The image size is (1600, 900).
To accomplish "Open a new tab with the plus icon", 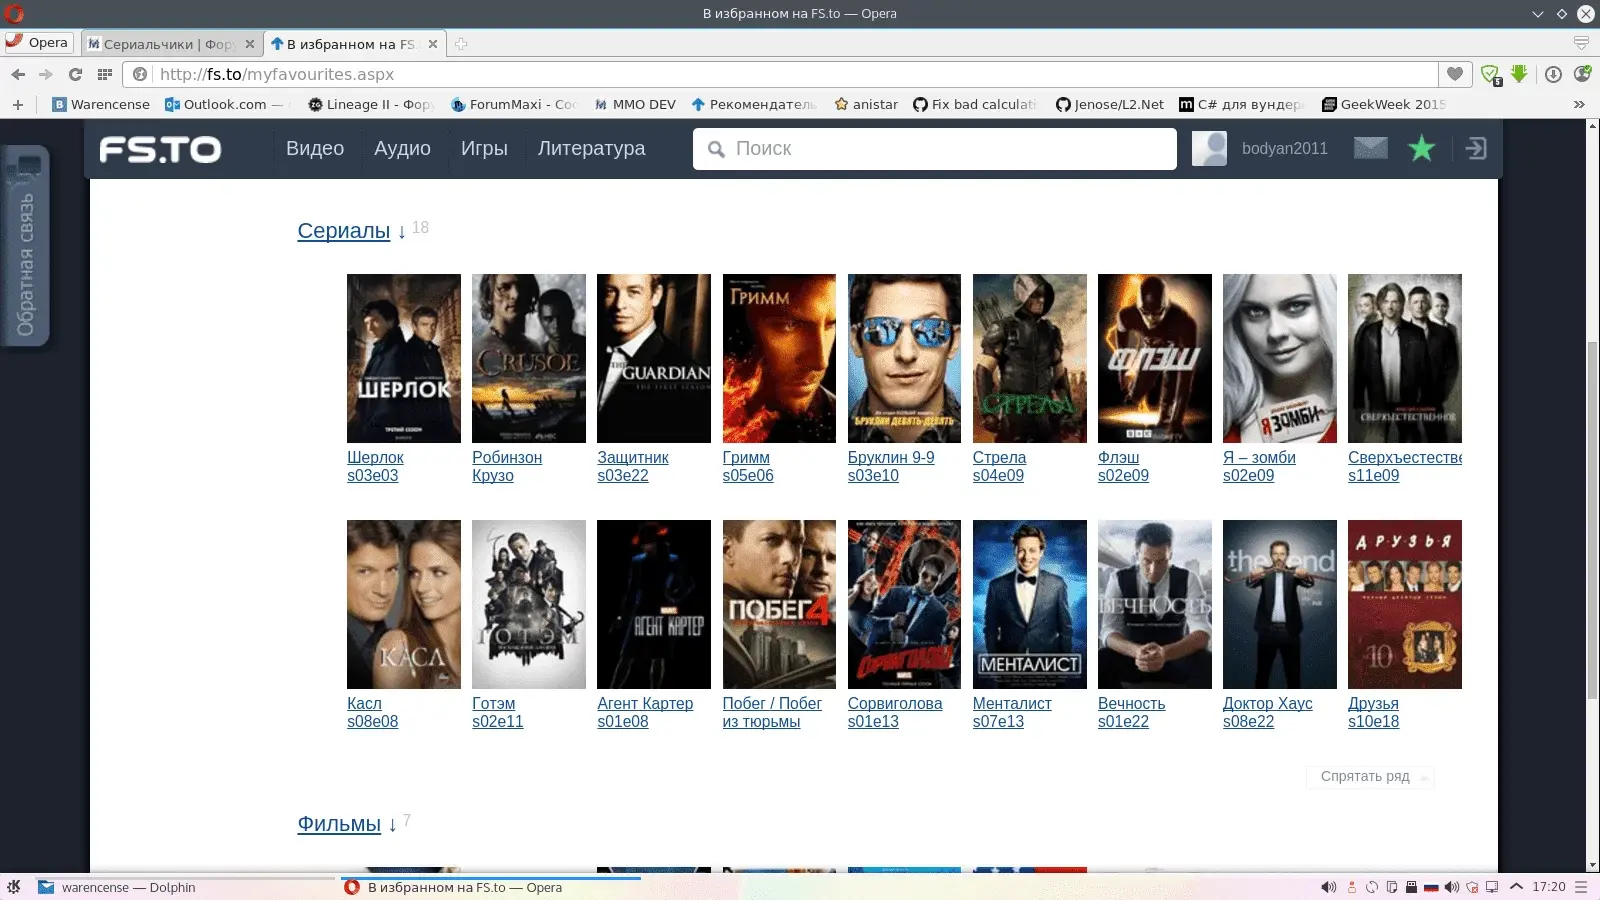I will (x=461, y=44).
